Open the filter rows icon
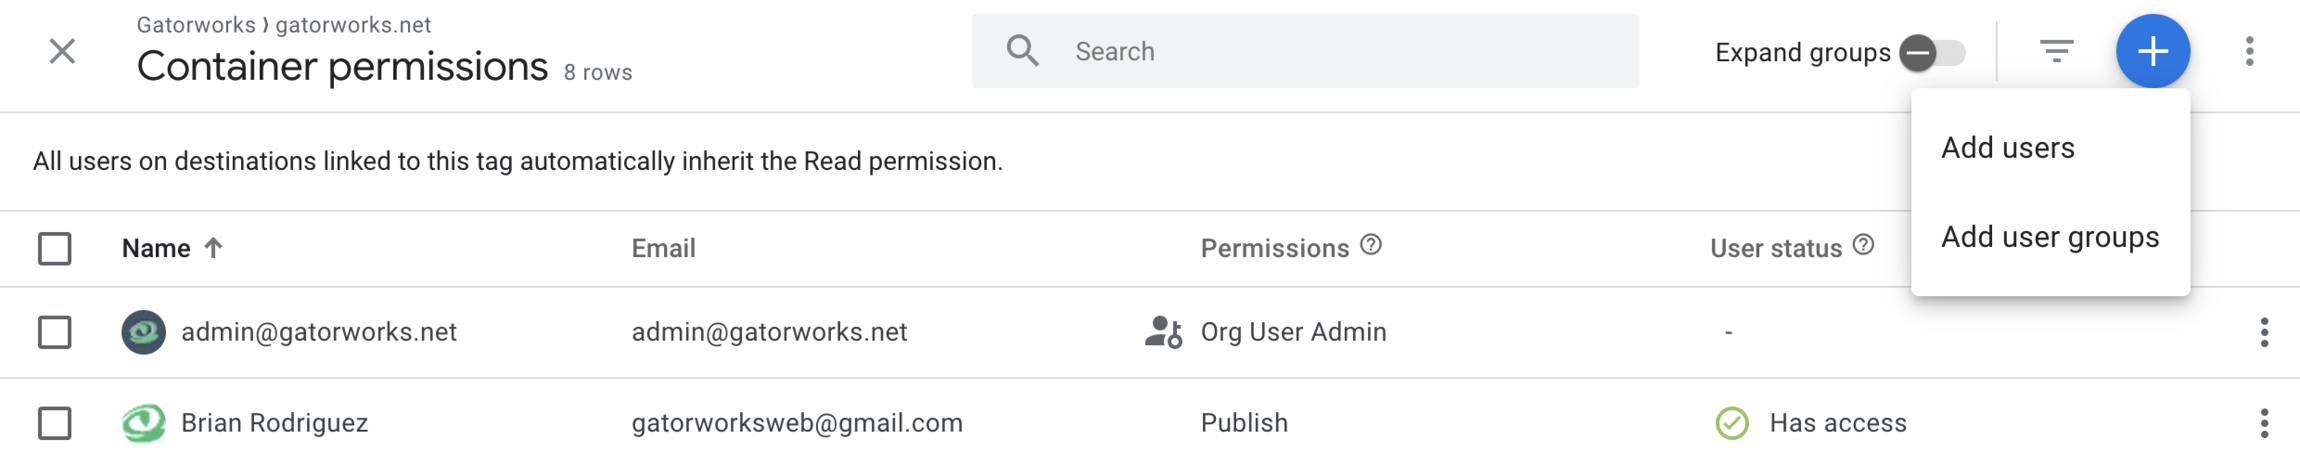 pos(2056,51)
